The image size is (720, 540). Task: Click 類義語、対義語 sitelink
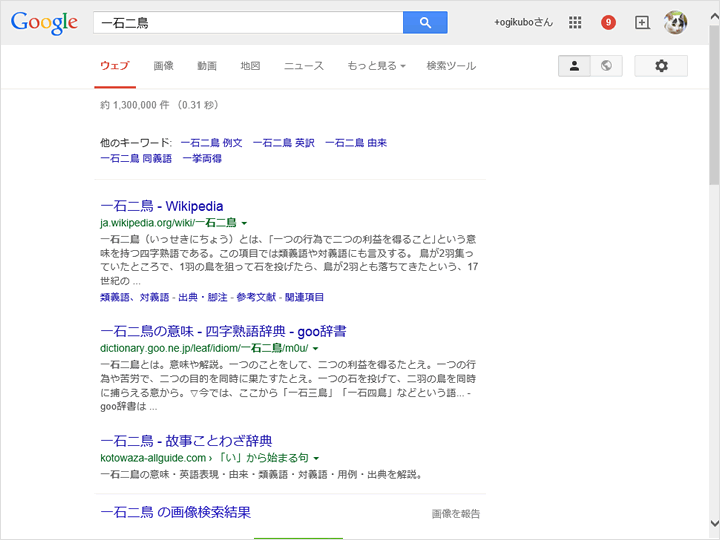tap(135, 298)
